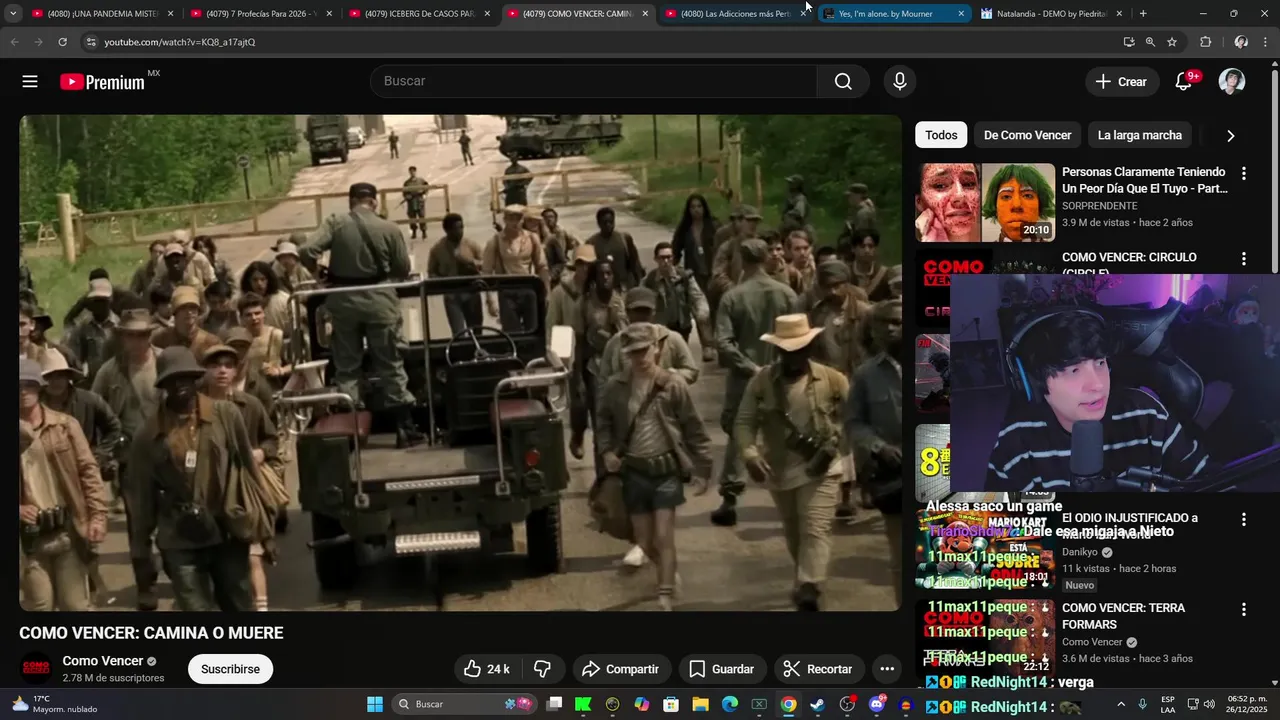Open the weather widget on taskbar
This screenshot has height=720, width=1280.
point(55,704)
